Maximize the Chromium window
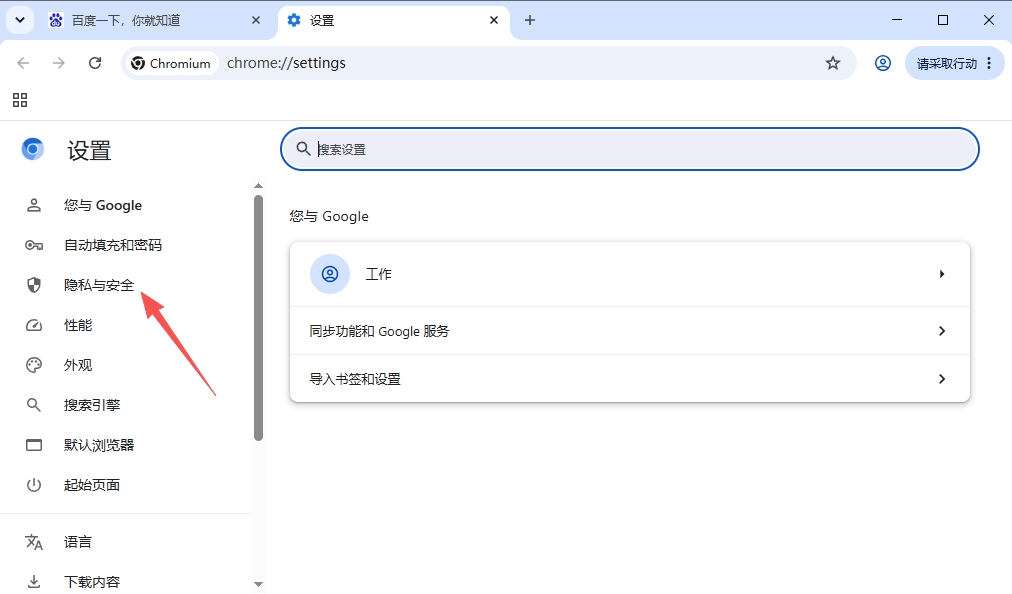The image size is (1012, 594). (943, 20)
